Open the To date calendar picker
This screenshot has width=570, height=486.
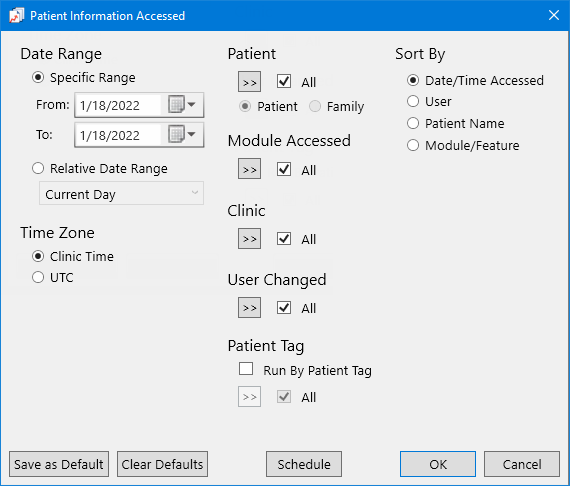click(x=182, y=135)
